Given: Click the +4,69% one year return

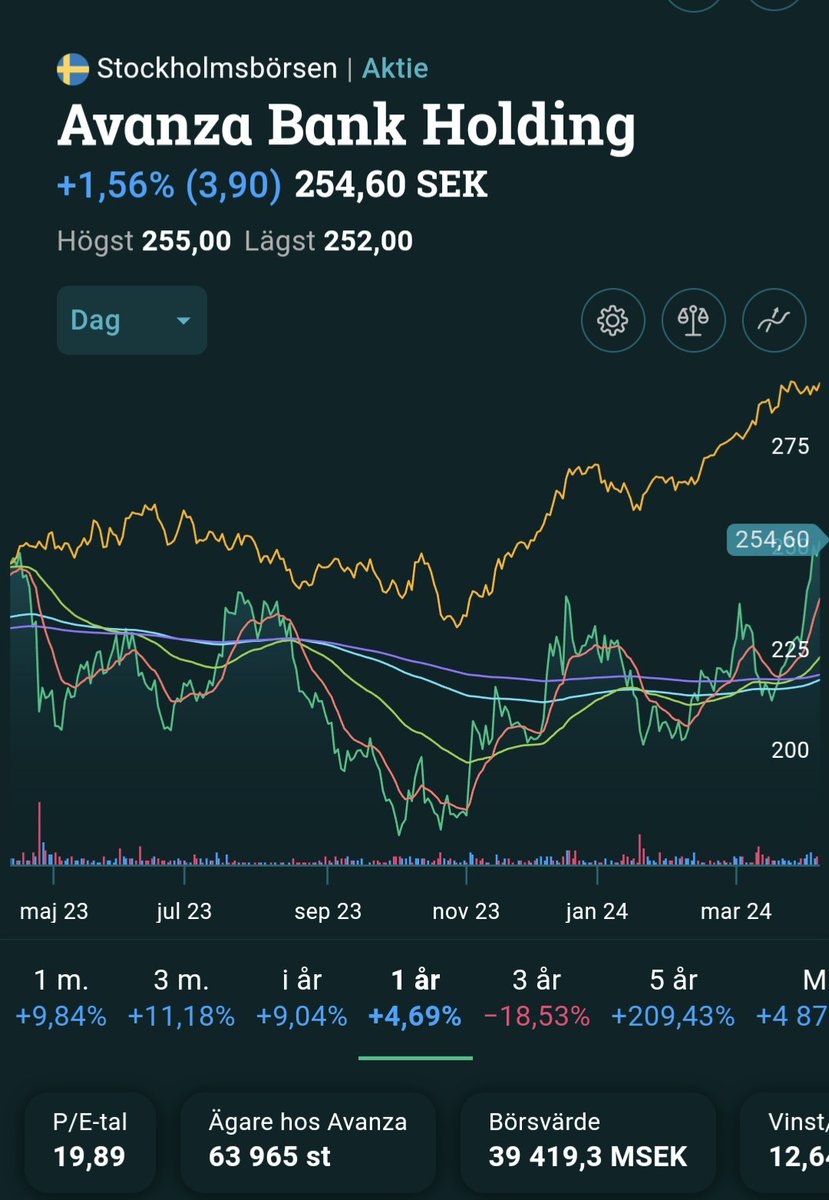Looking at the screenshot, I should (x=415, y=1017).
